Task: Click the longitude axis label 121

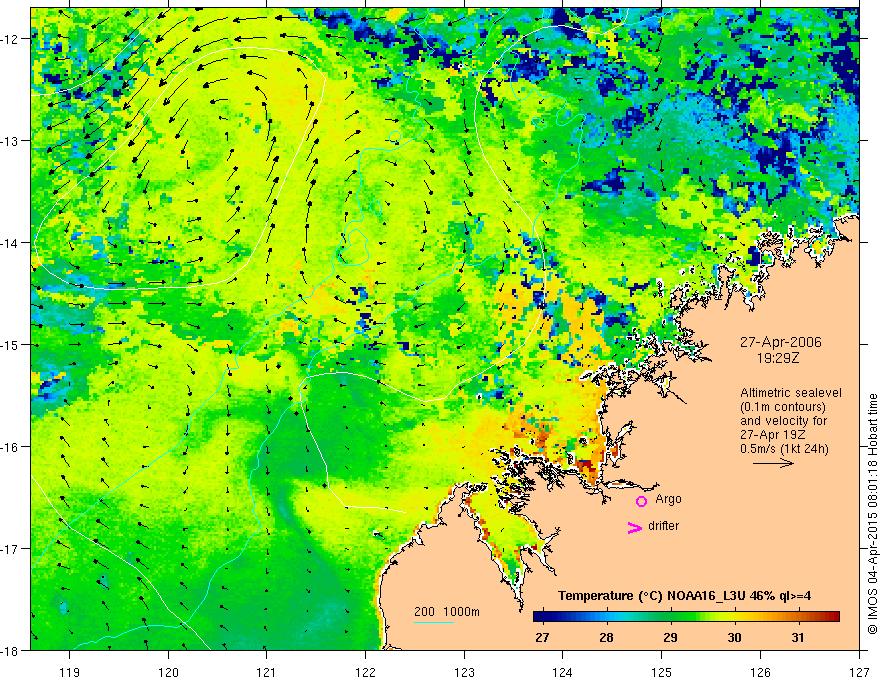Action: pos(267,672)
